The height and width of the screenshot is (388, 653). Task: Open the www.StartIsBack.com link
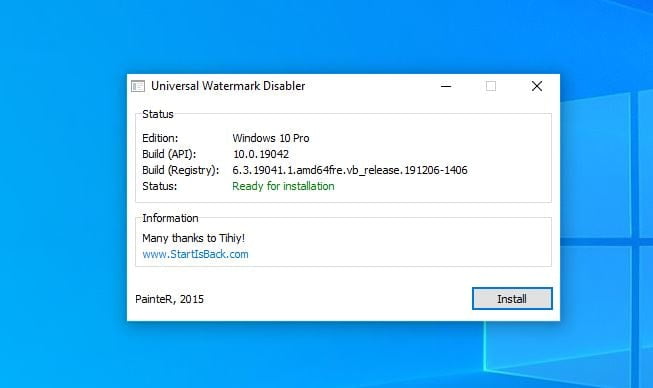pyautogui.click(x=195, y=254)
